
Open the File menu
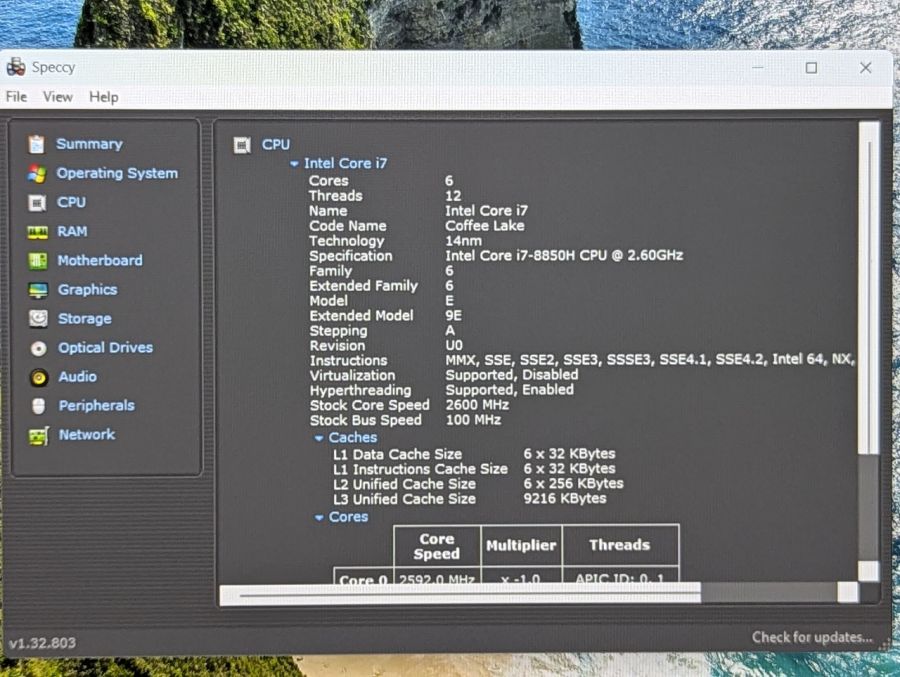(x=16, y=96)
